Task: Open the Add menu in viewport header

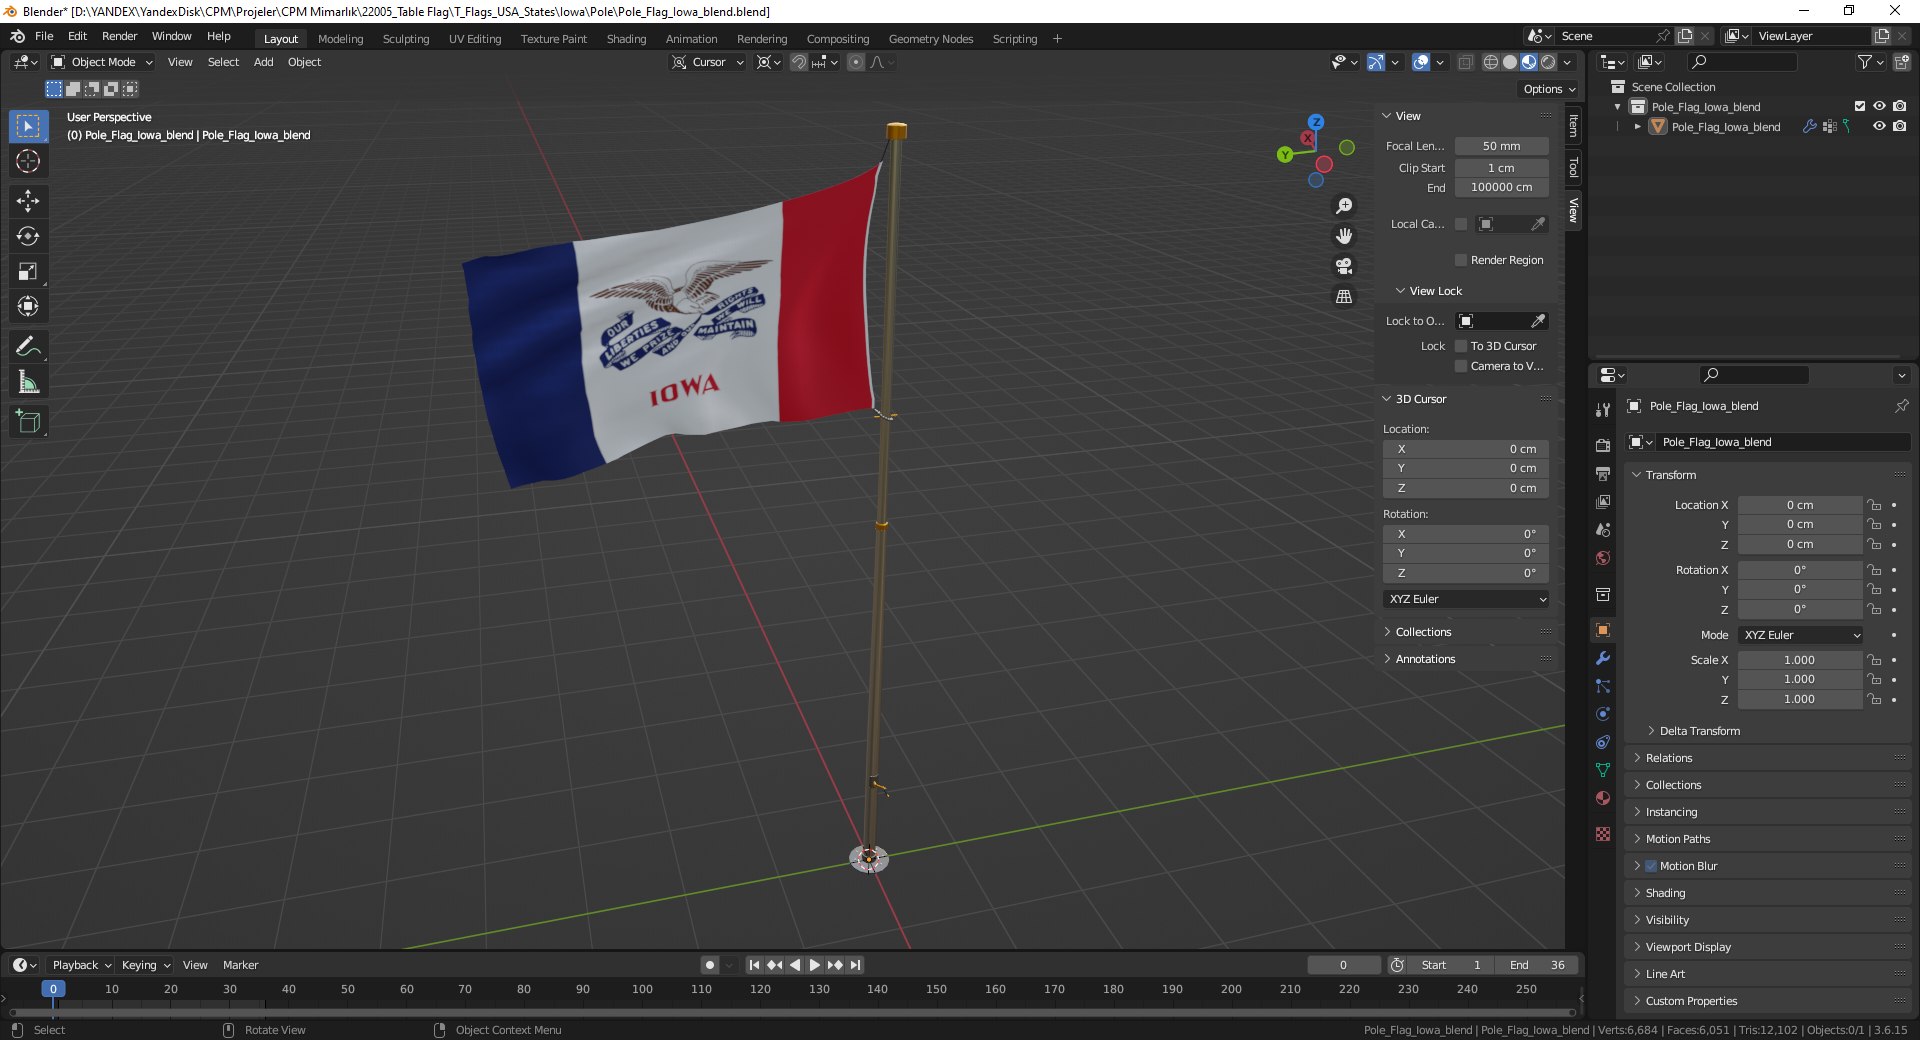Action: click(x=263, y=62)
